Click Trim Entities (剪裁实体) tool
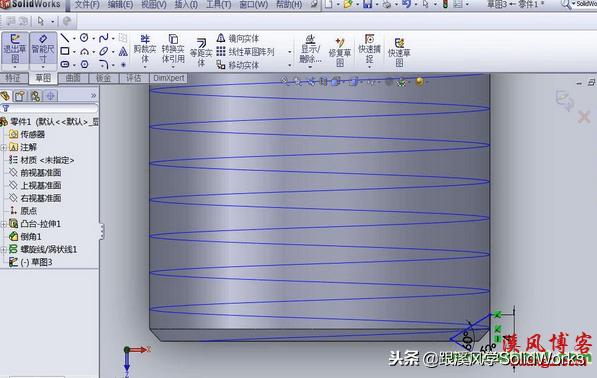The image size is (597, 378). point(145,48)
